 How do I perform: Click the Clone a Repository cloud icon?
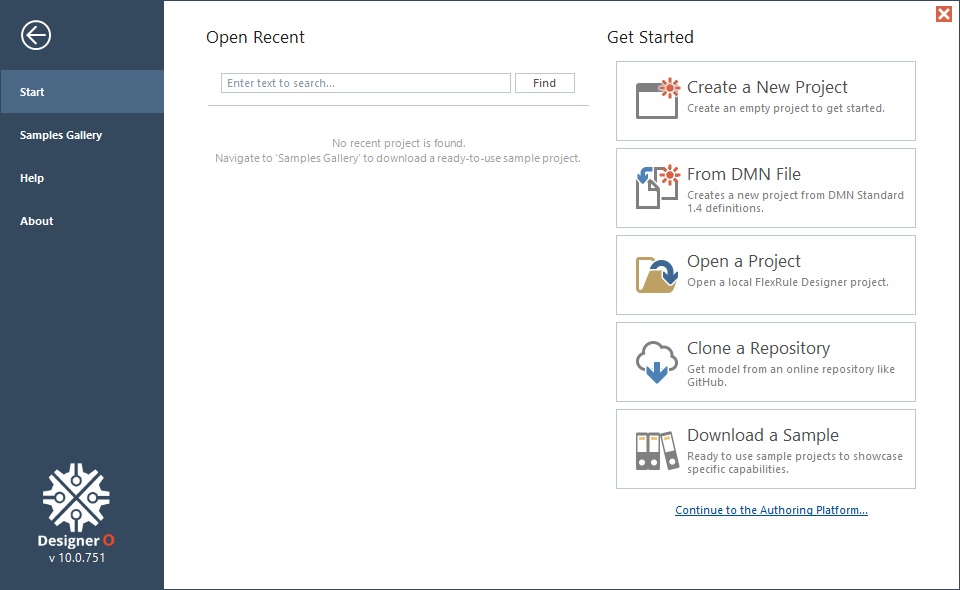tap(657, 362)
